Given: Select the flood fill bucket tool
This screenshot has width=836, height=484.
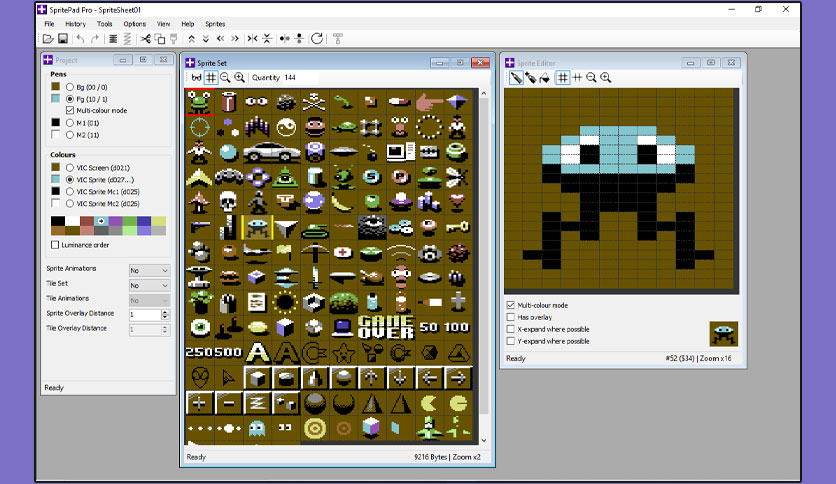Looking at the screenshot, I should pos(544,78).
